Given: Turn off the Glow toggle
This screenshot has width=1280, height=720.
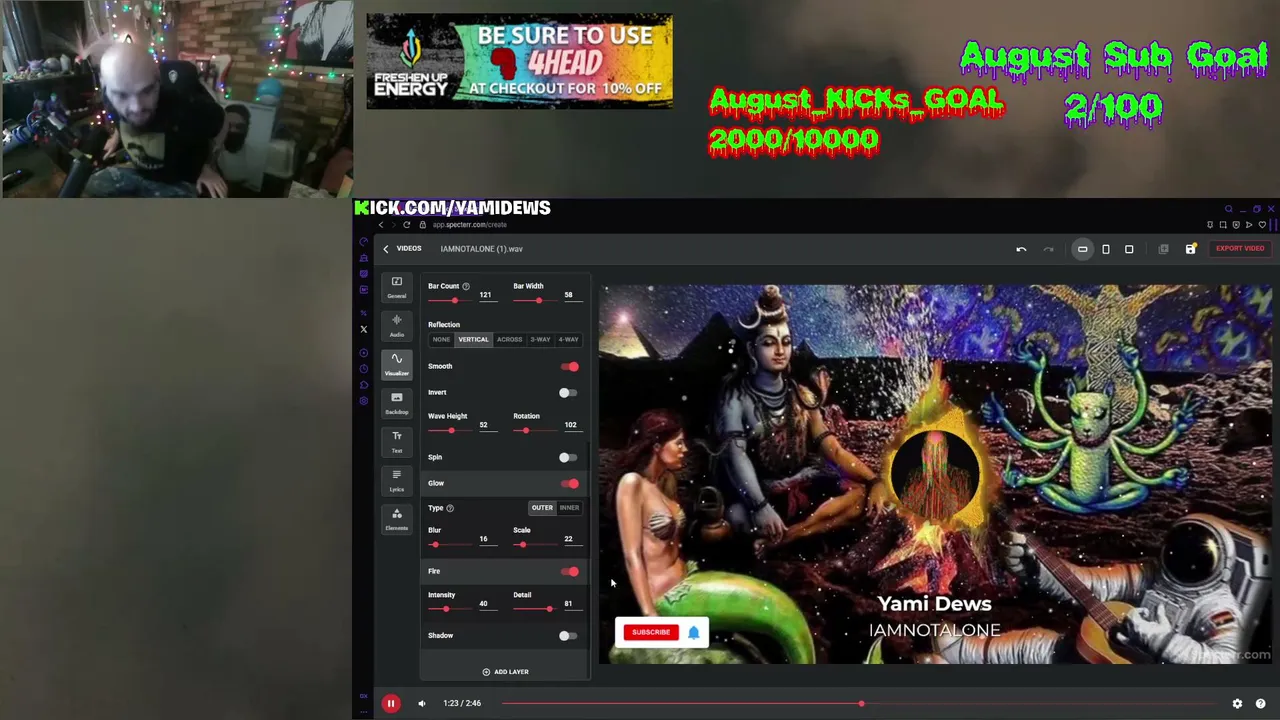Looking at the screenshot, I should point(569,484).
